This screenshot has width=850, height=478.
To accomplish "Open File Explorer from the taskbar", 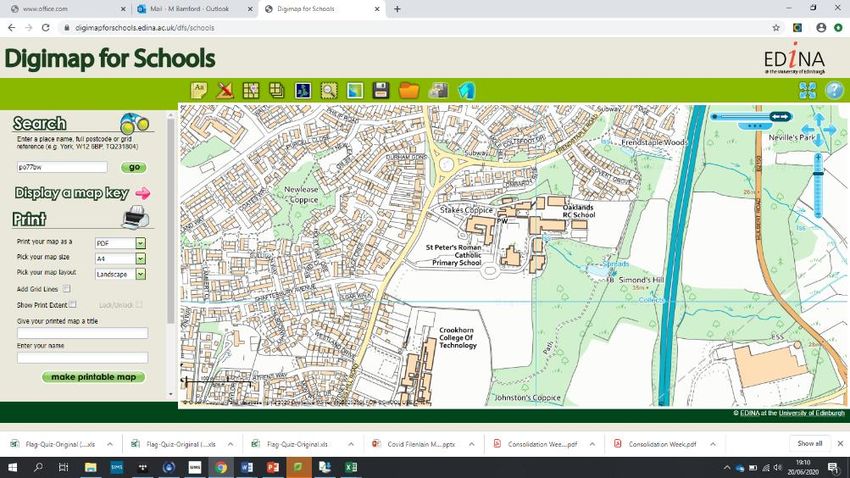I will (x=91, y=467).
